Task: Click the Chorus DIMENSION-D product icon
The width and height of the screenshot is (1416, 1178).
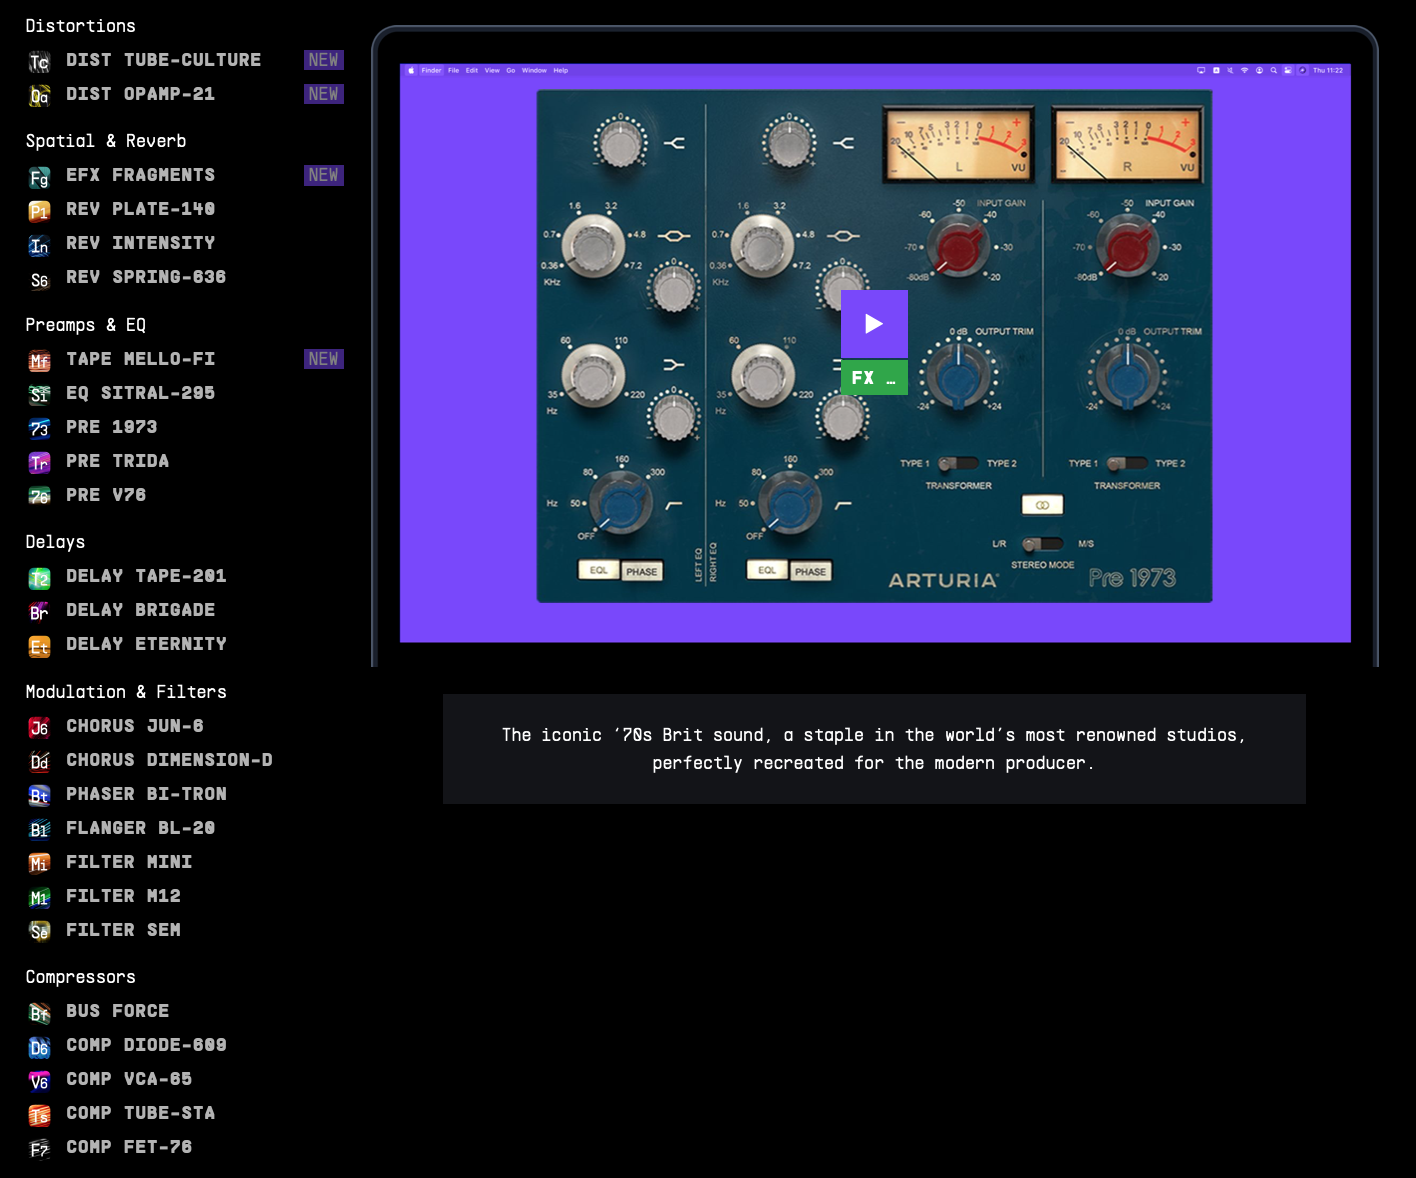Action: point(39,762)
